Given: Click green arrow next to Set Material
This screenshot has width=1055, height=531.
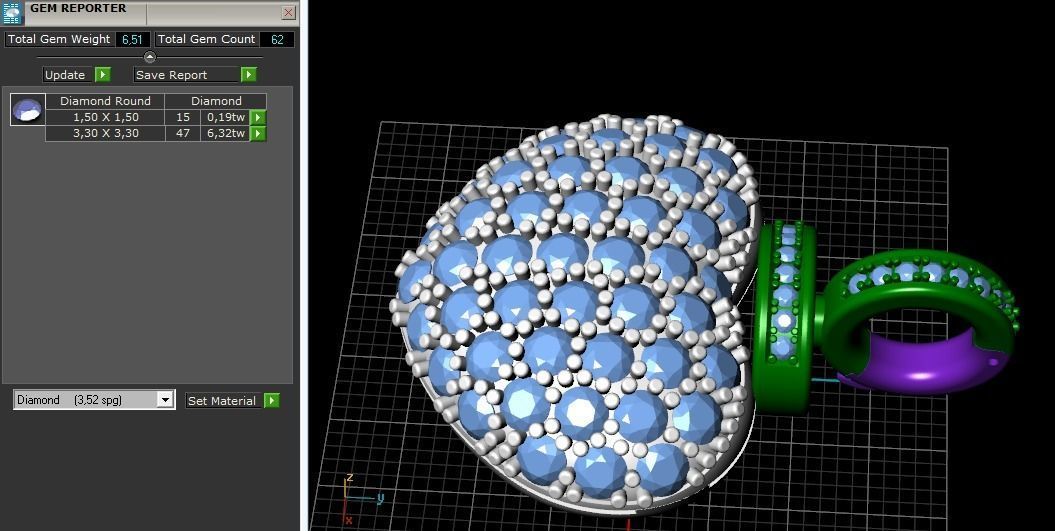Looking at the screenshot, I should point(271,400).
